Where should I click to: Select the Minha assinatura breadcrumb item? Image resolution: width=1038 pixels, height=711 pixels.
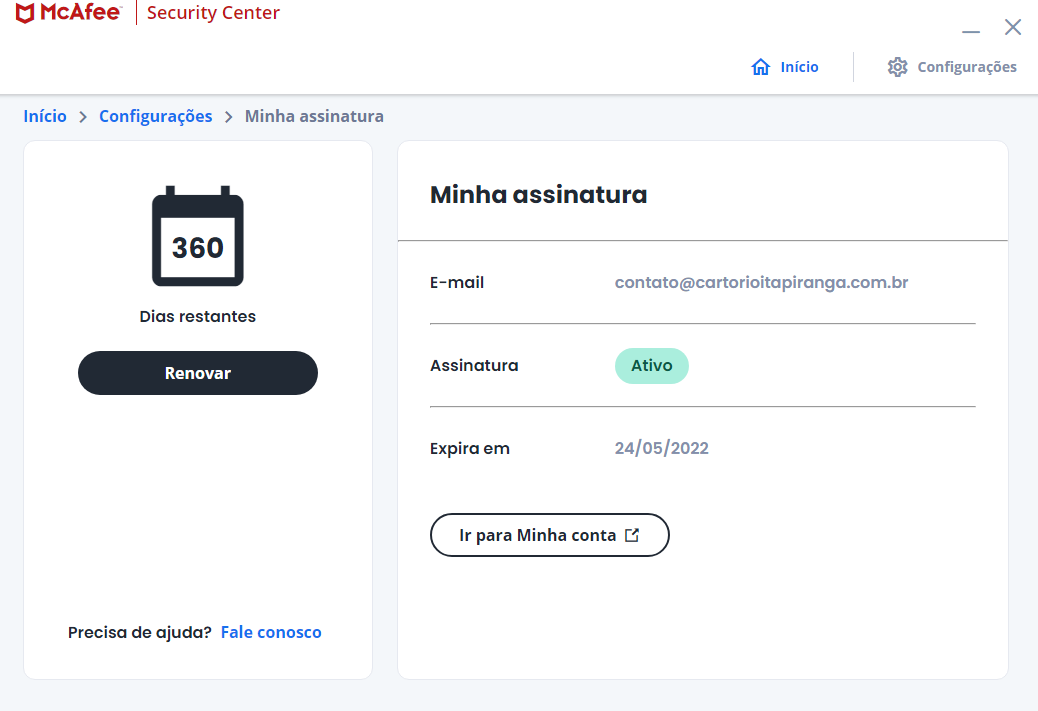tap(314, 116)
